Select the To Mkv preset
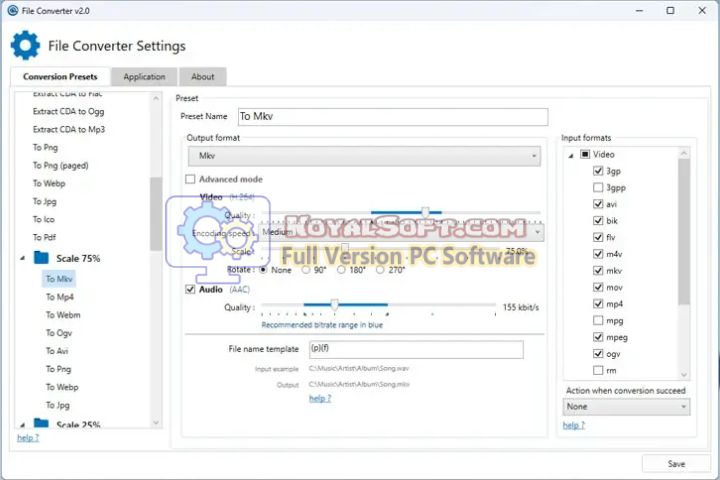 click(59, 279)
